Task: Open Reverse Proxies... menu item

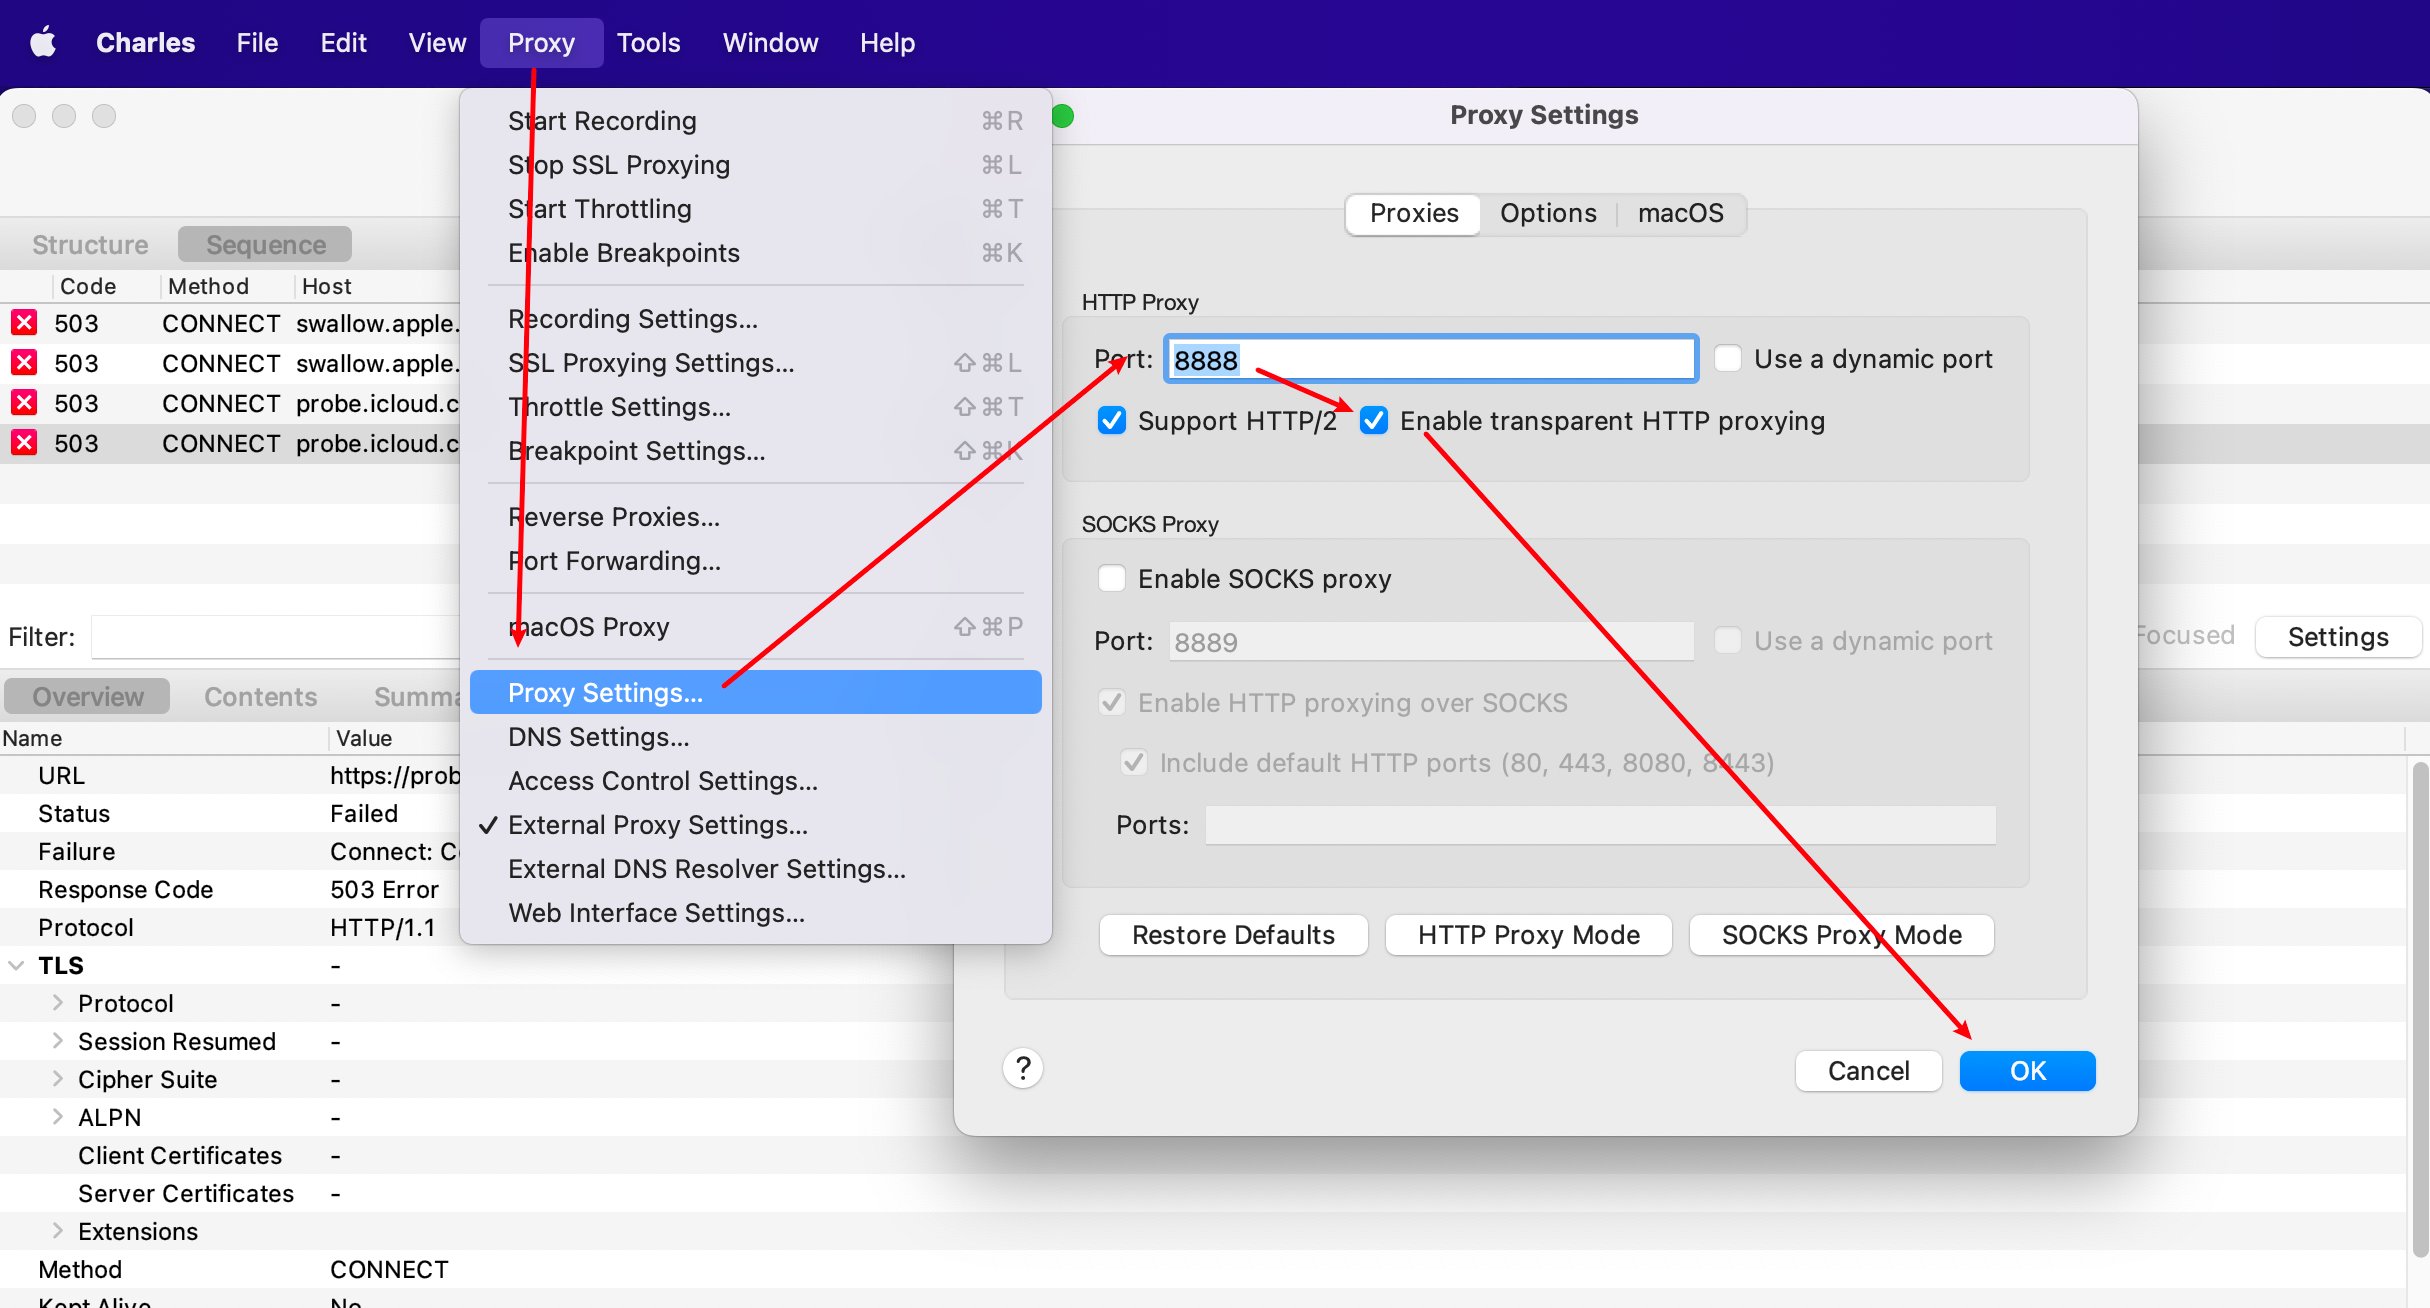Action: pos(756,517)
